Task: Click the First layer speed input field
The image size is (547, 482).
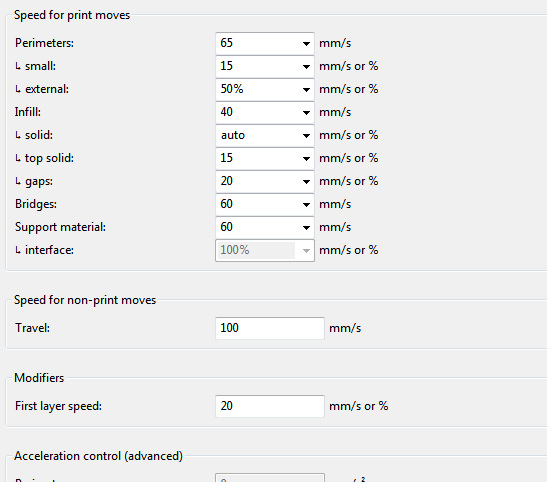Action: click(270, 406)
